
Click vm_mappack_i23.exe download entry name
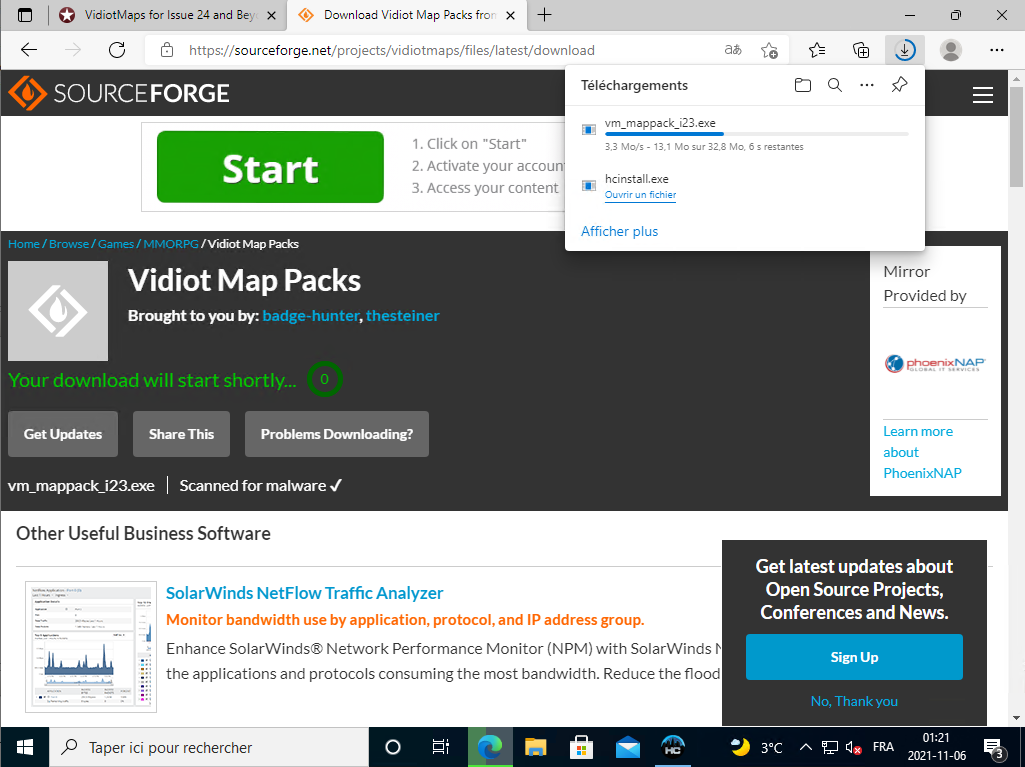click(660, 123)
